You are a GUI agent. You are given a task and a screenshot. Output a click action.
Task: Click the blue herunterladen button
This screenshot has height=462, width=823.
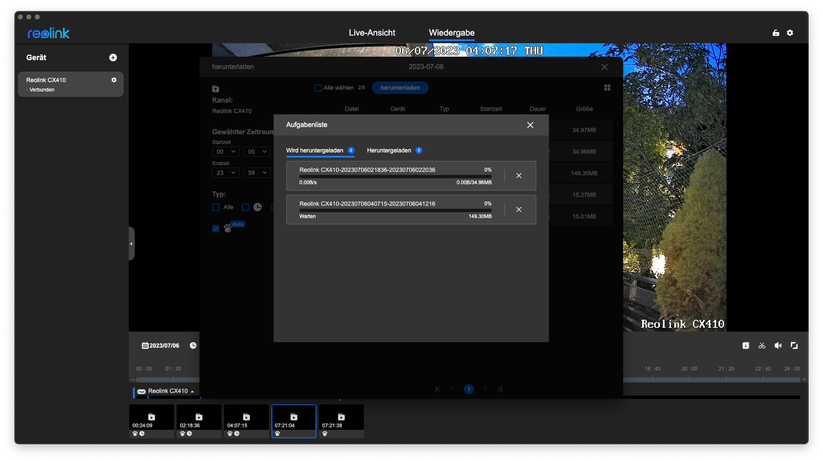tap(400, 88)
